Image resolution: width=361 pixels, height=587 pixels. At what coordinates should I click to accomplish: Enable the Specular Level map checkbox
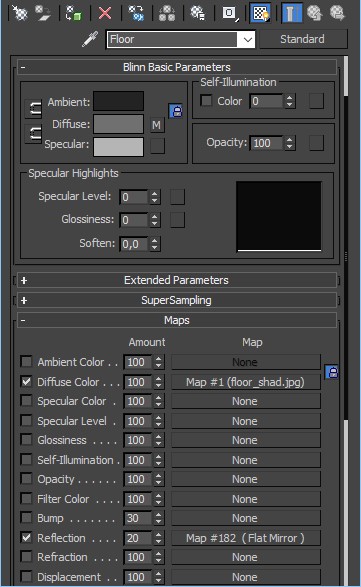point(26,420)
